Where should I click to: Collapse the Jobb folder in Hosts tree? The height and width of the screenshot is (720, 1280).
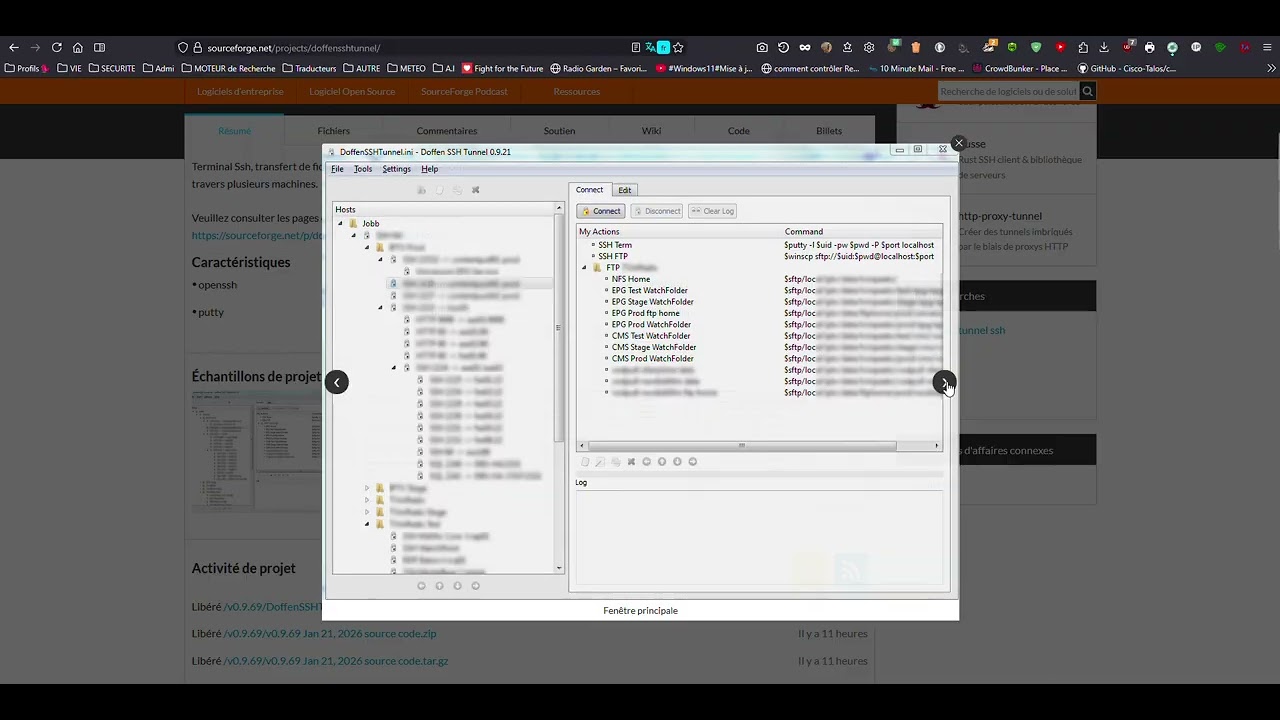[x=340, y=224]
